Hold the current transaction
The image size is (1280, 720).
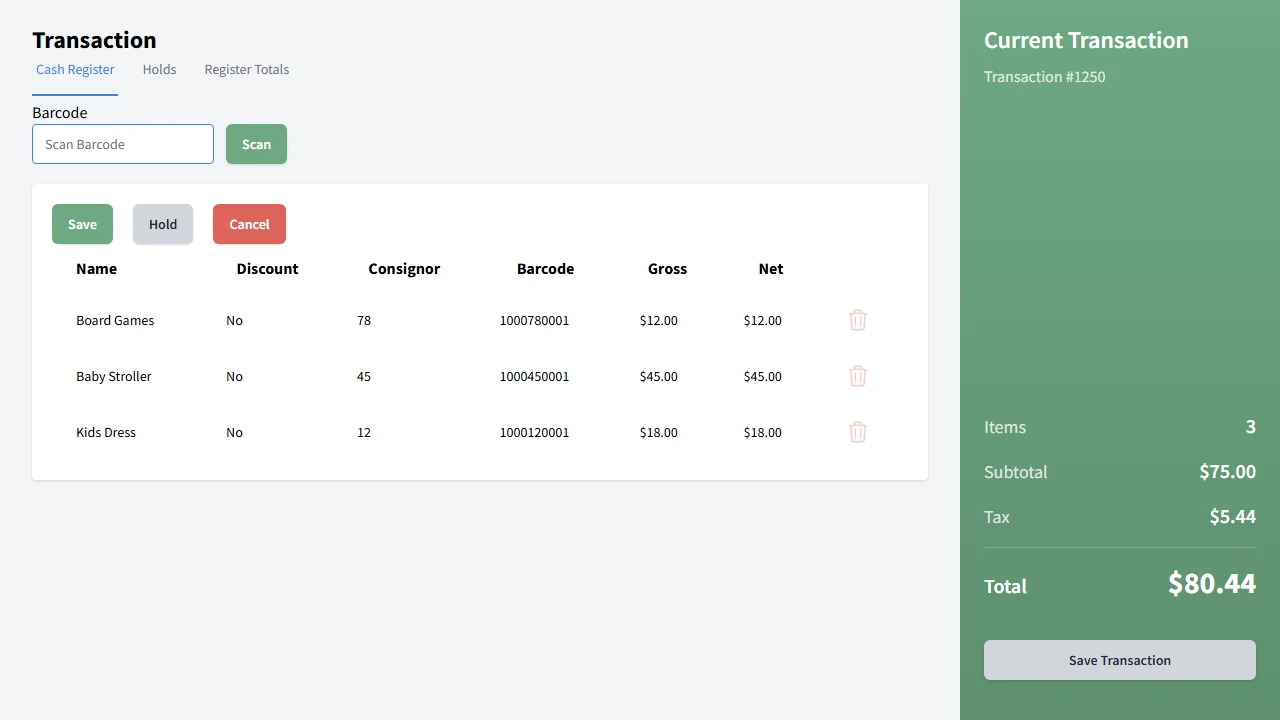(162, 224)
